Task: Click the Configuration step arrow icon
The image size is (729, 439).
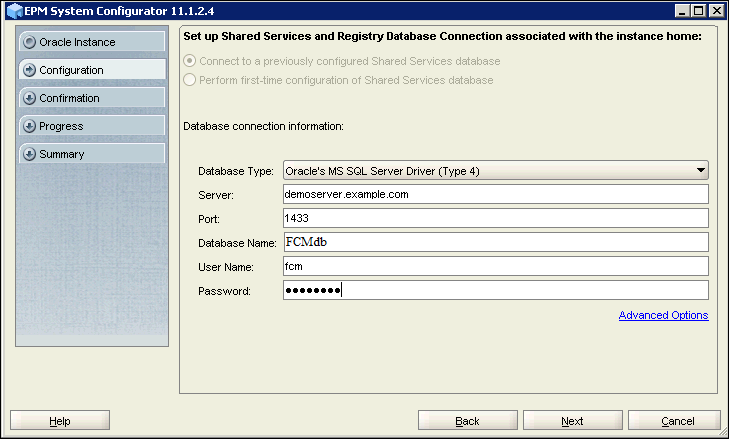Action: point(29,71)
